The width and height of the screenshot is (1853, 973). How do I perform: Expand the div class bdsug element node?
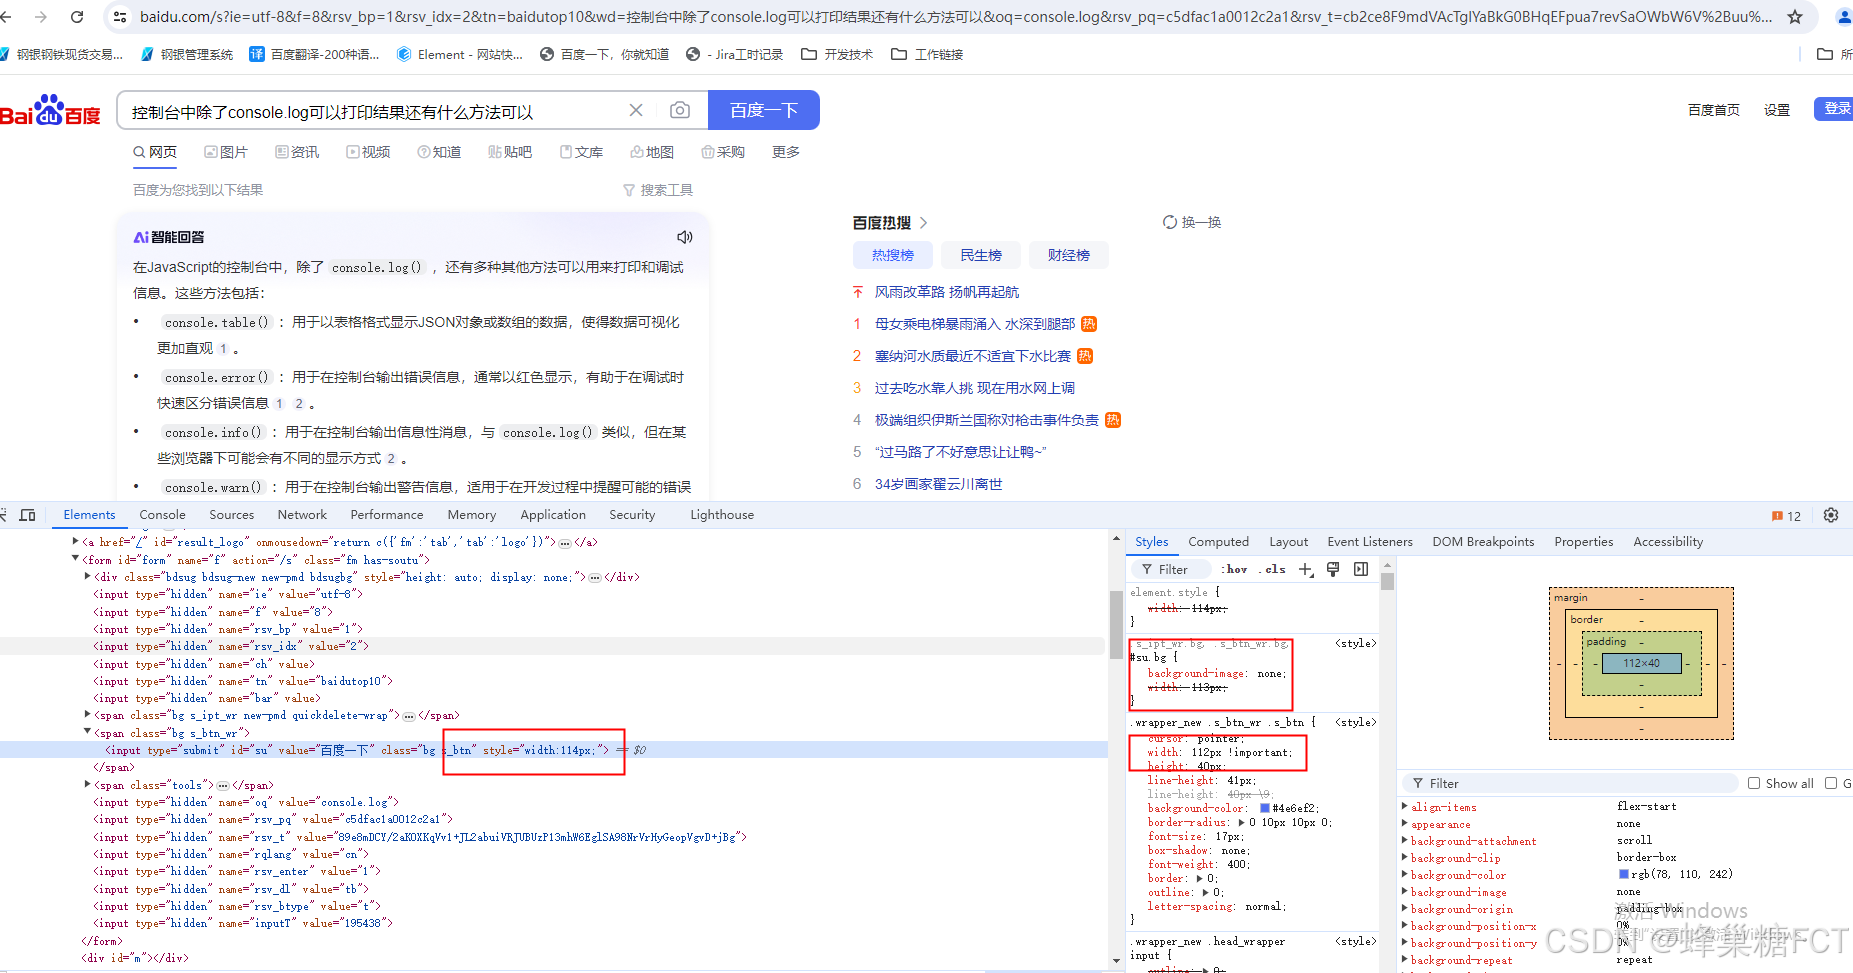(x=87, y=576)
